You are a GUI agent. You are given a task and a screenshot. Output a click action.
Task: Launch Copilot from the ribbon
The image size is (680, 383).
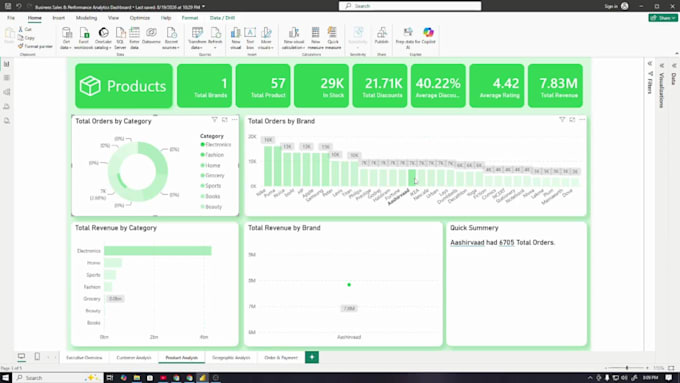(428, 36)
